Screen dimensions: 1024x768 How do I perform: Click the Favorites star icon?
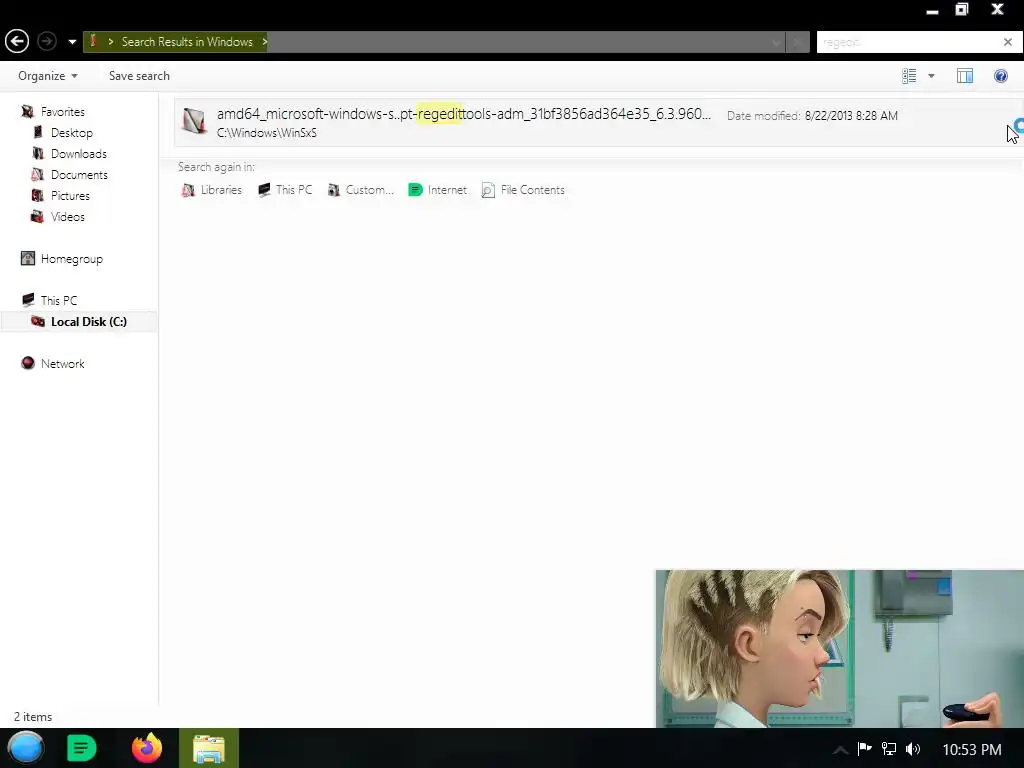click(27, 112)
